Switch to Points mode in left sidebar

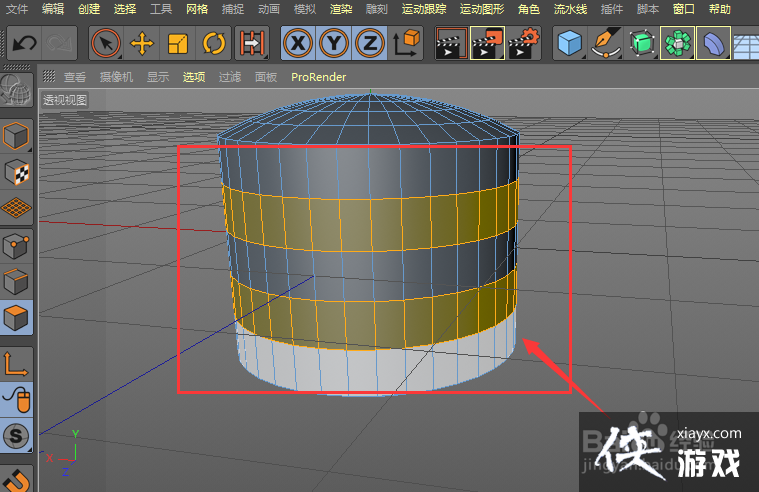point(16,246)
